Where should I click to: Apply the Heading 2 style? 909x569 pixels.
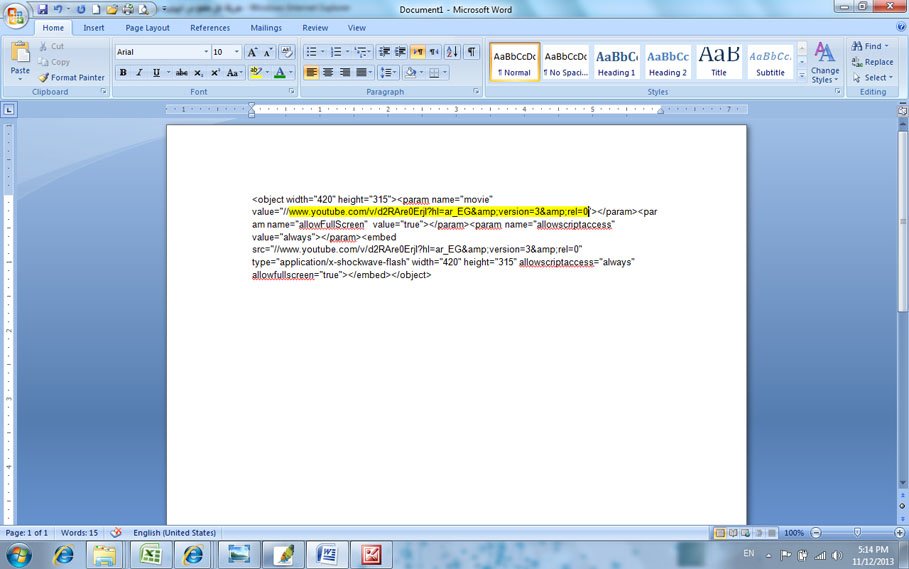click(x=667, y=61)
